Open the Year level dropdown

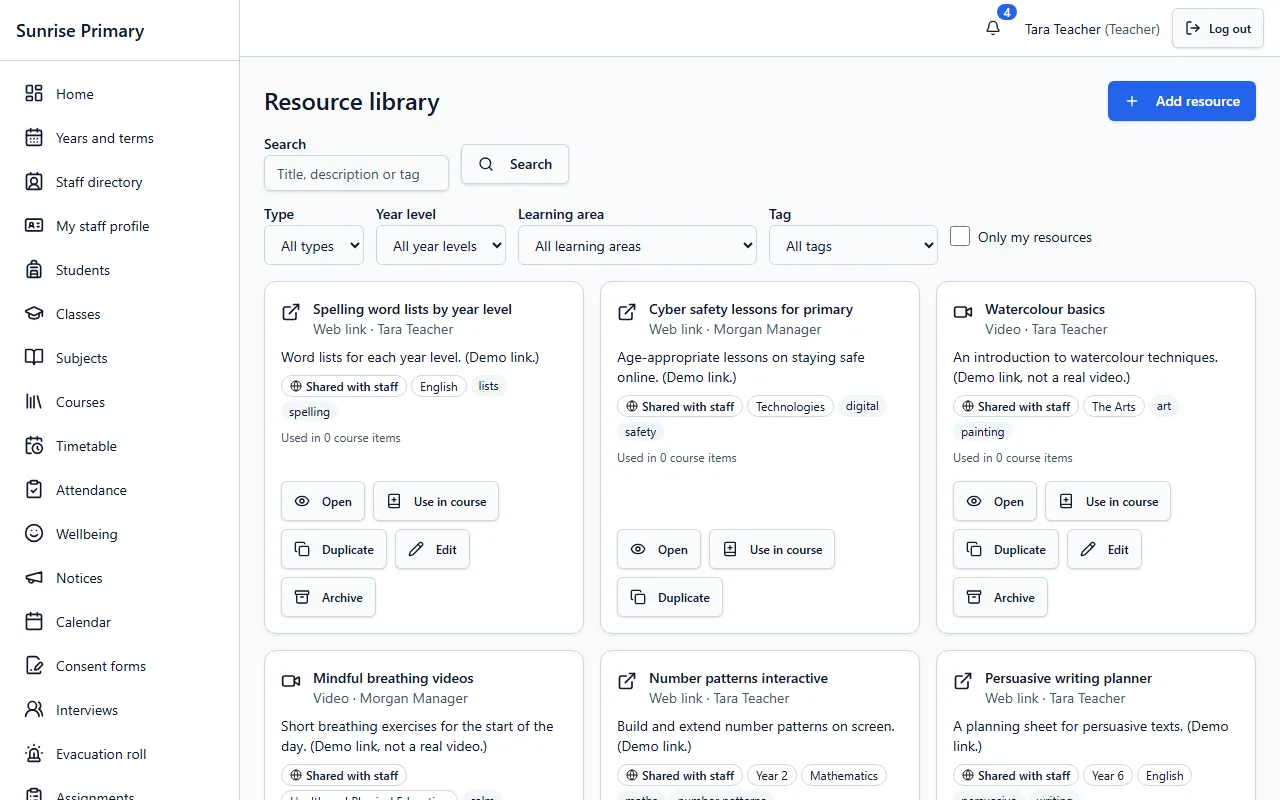tap(441, 245)
